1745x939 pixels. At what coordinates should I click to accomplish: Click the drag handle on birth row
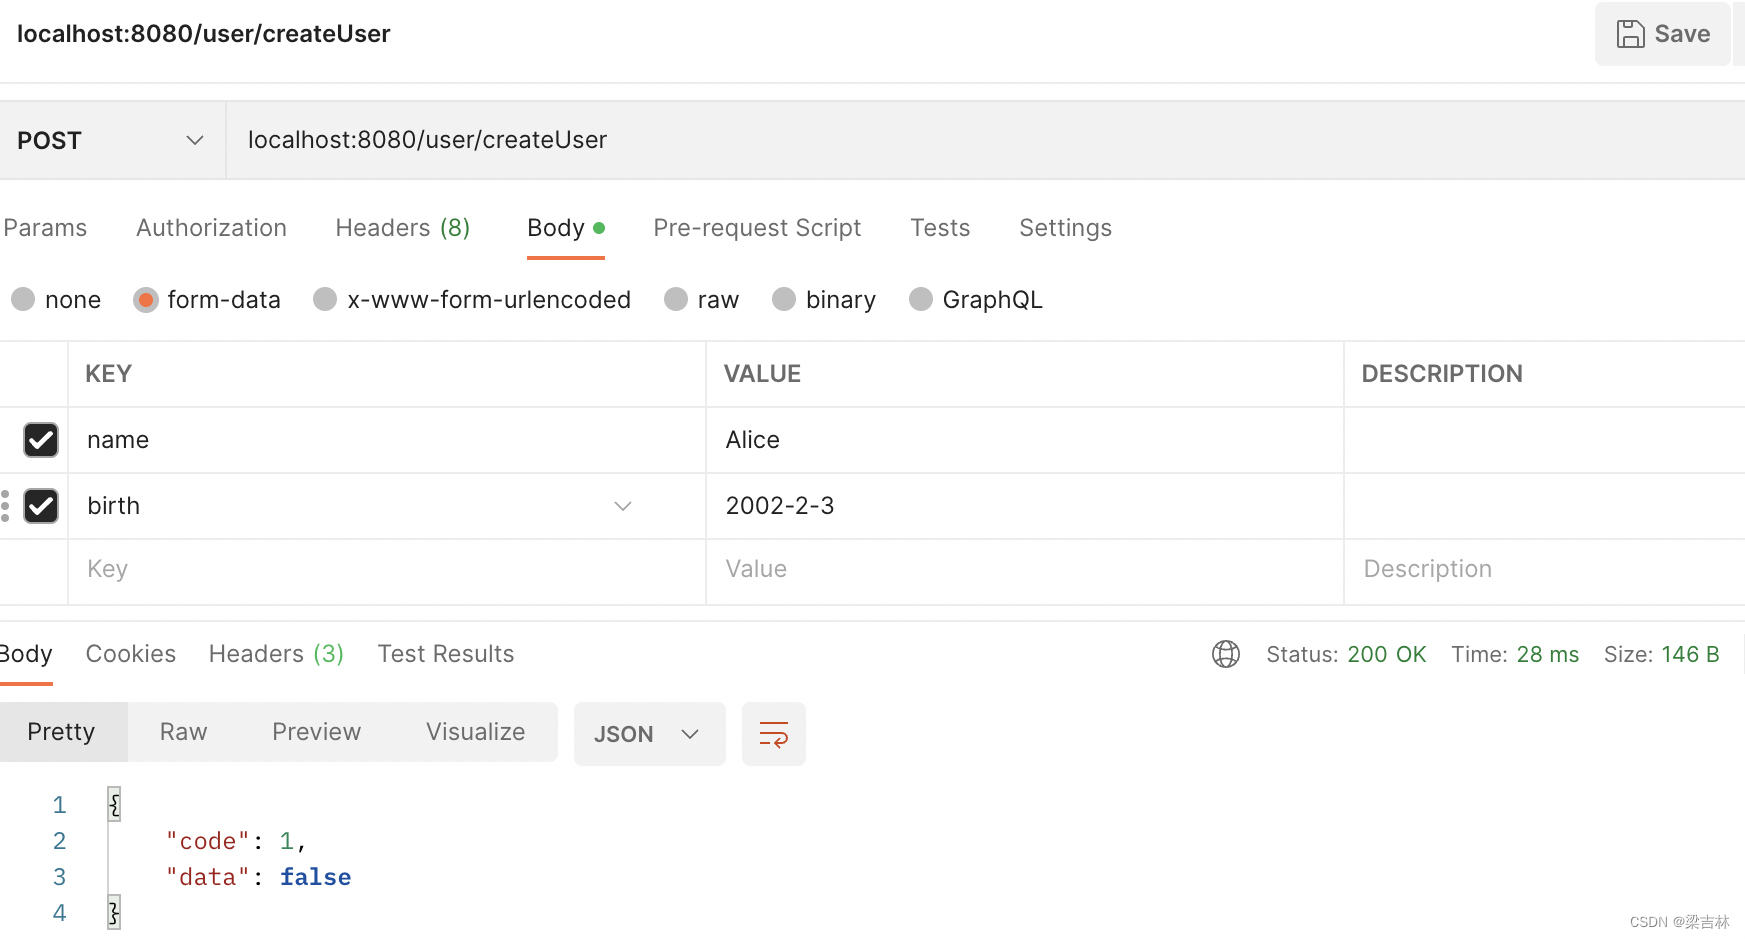tap(6, 506)
